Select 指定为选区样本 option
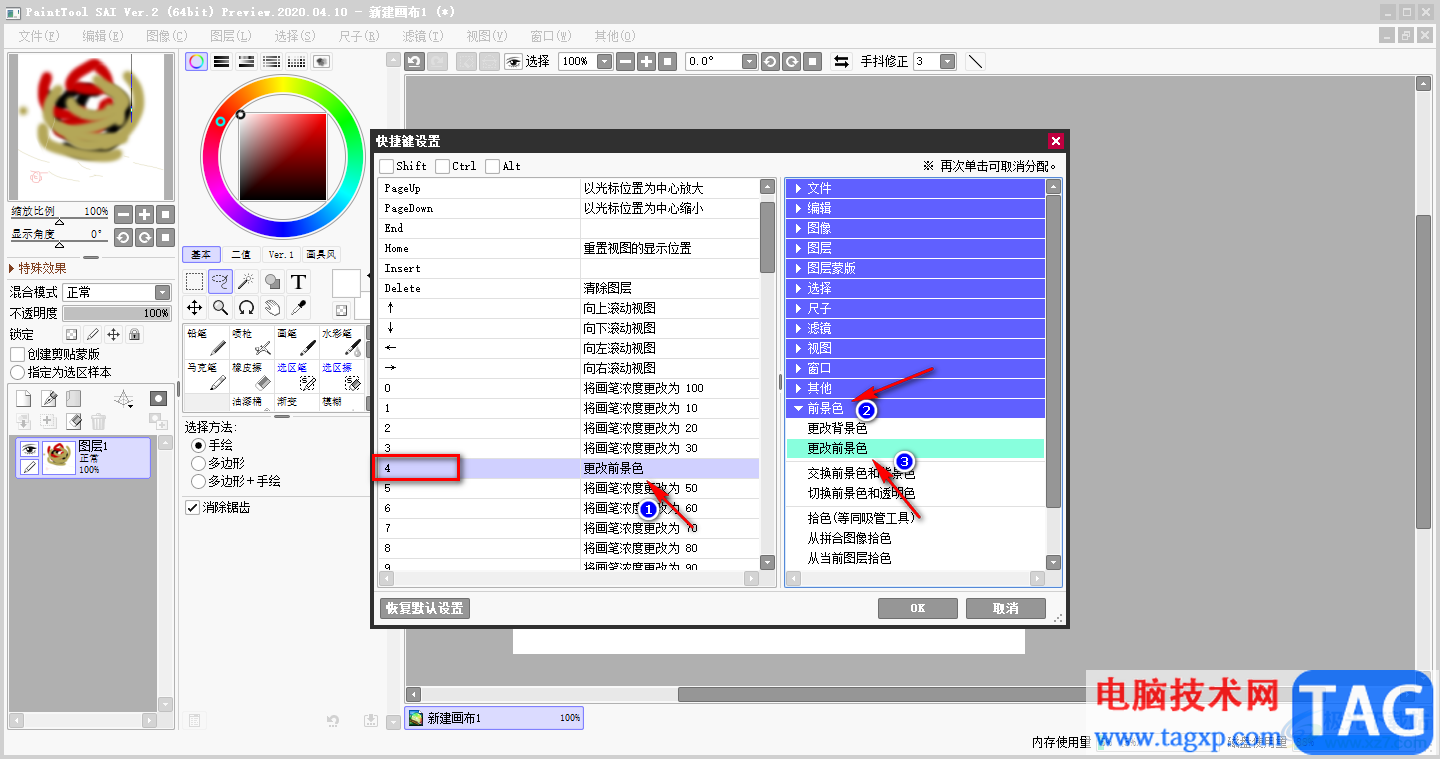Viewport: 1440px width, 759px height. (18, 372)
